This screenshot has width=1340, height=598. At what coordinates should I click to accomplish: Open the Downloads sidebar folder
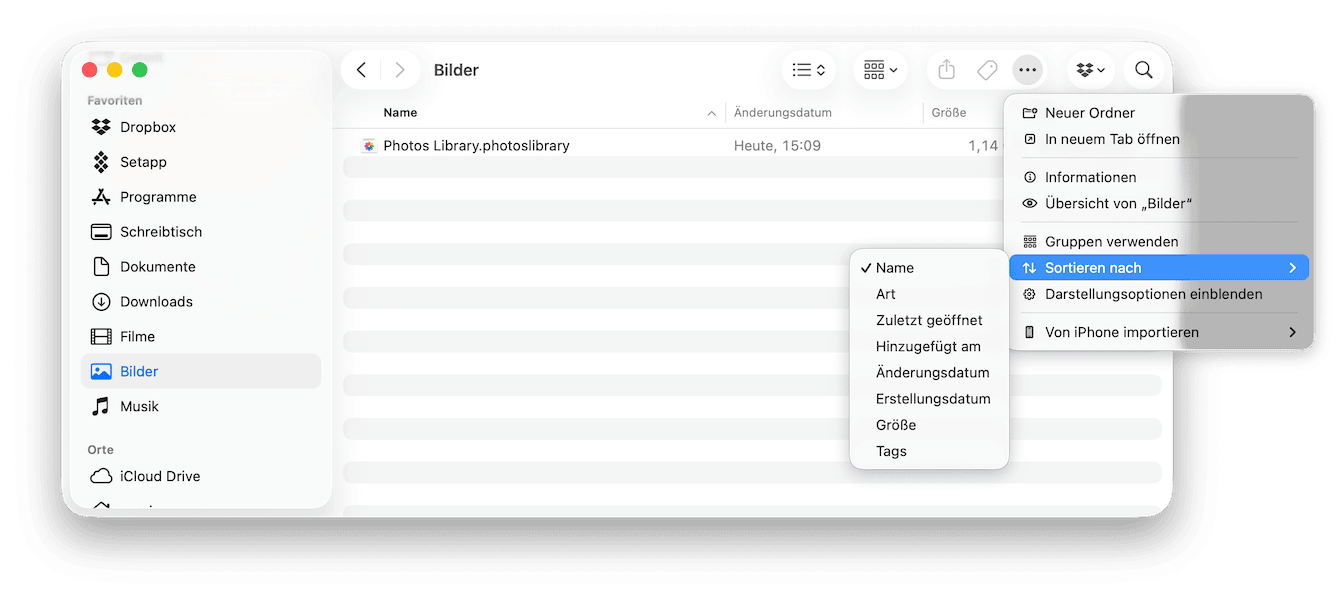pyautogui.click(x=156, y=302)
